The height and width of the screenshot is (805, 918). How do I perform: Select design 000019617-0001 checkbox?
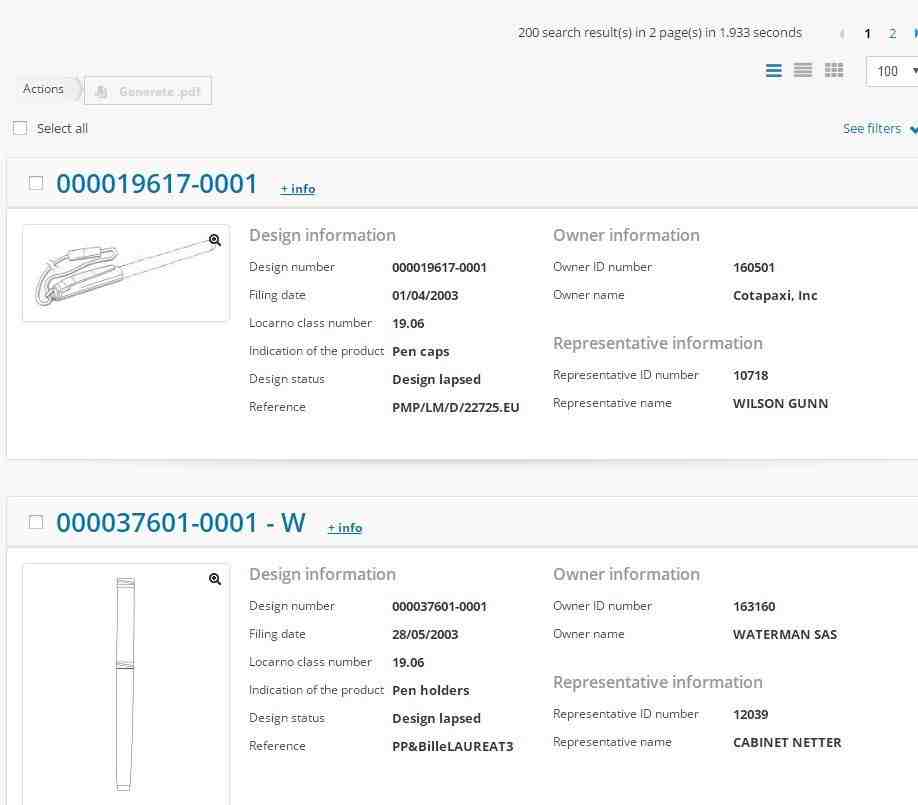36,183
